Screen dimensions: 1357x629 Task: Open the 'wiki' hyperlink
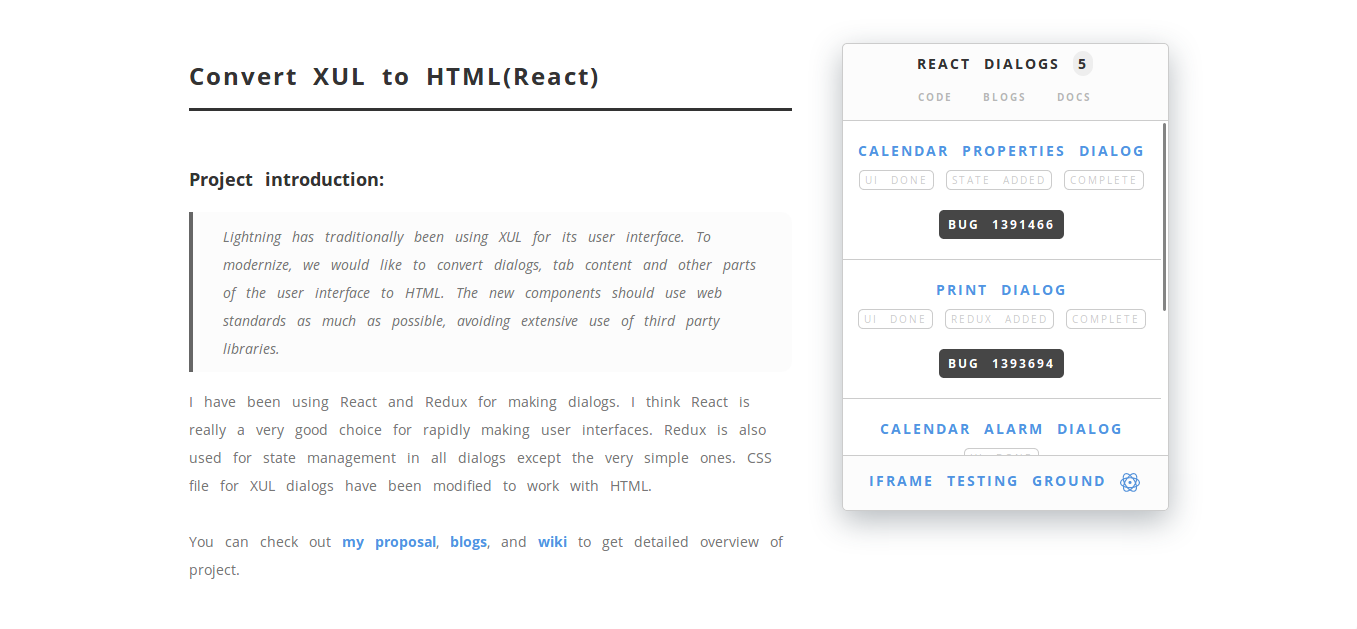point(552,541)
